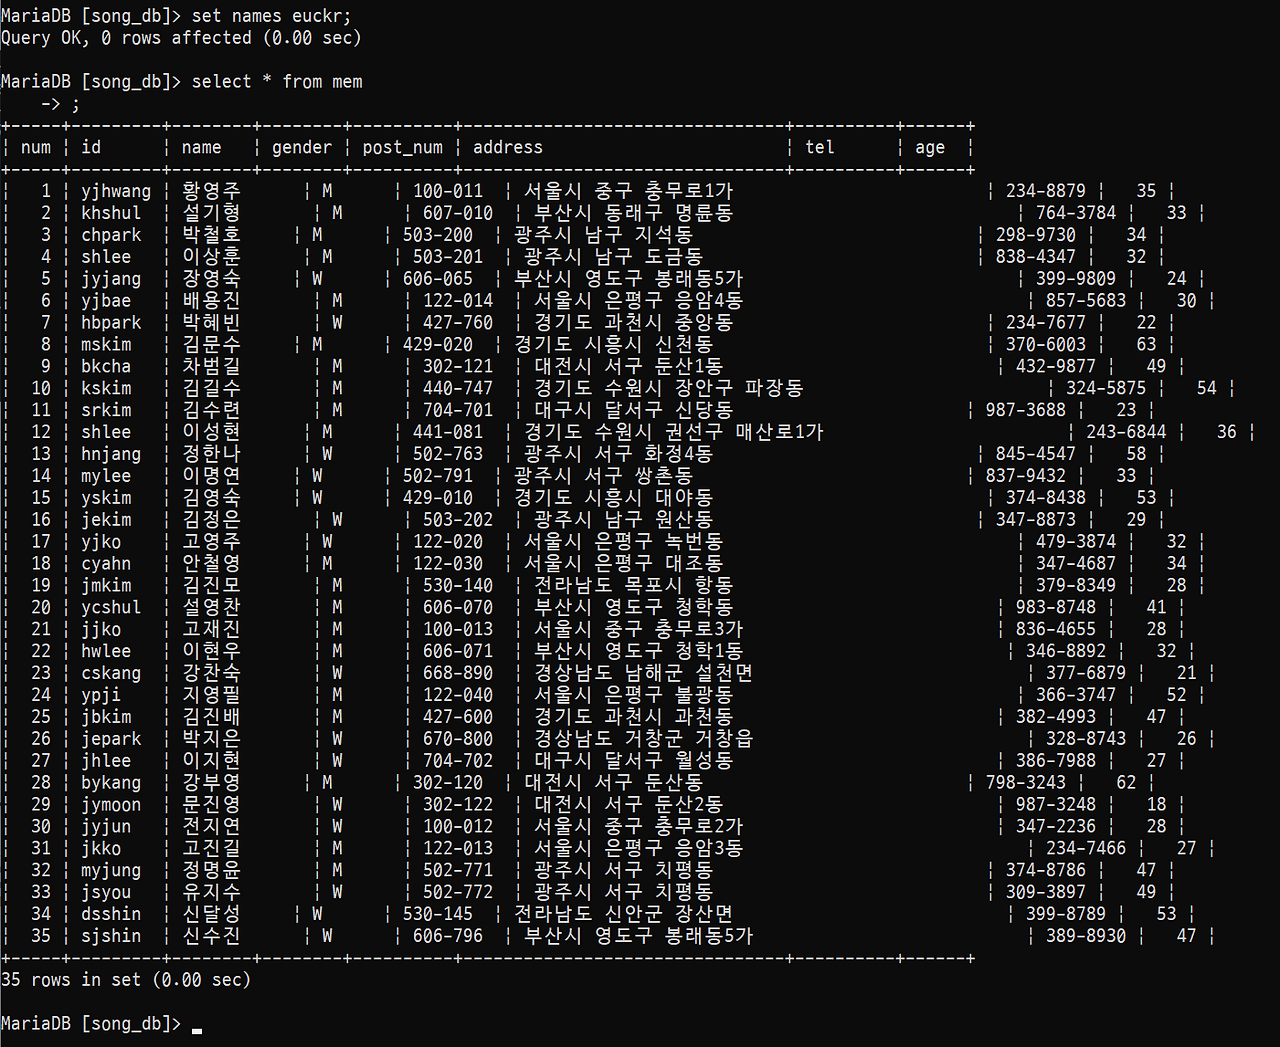Image resolution: width=1280 pixels, height=1047 pixels.
Task: Select the post number 670-800
Action: [x=457, y=739]
